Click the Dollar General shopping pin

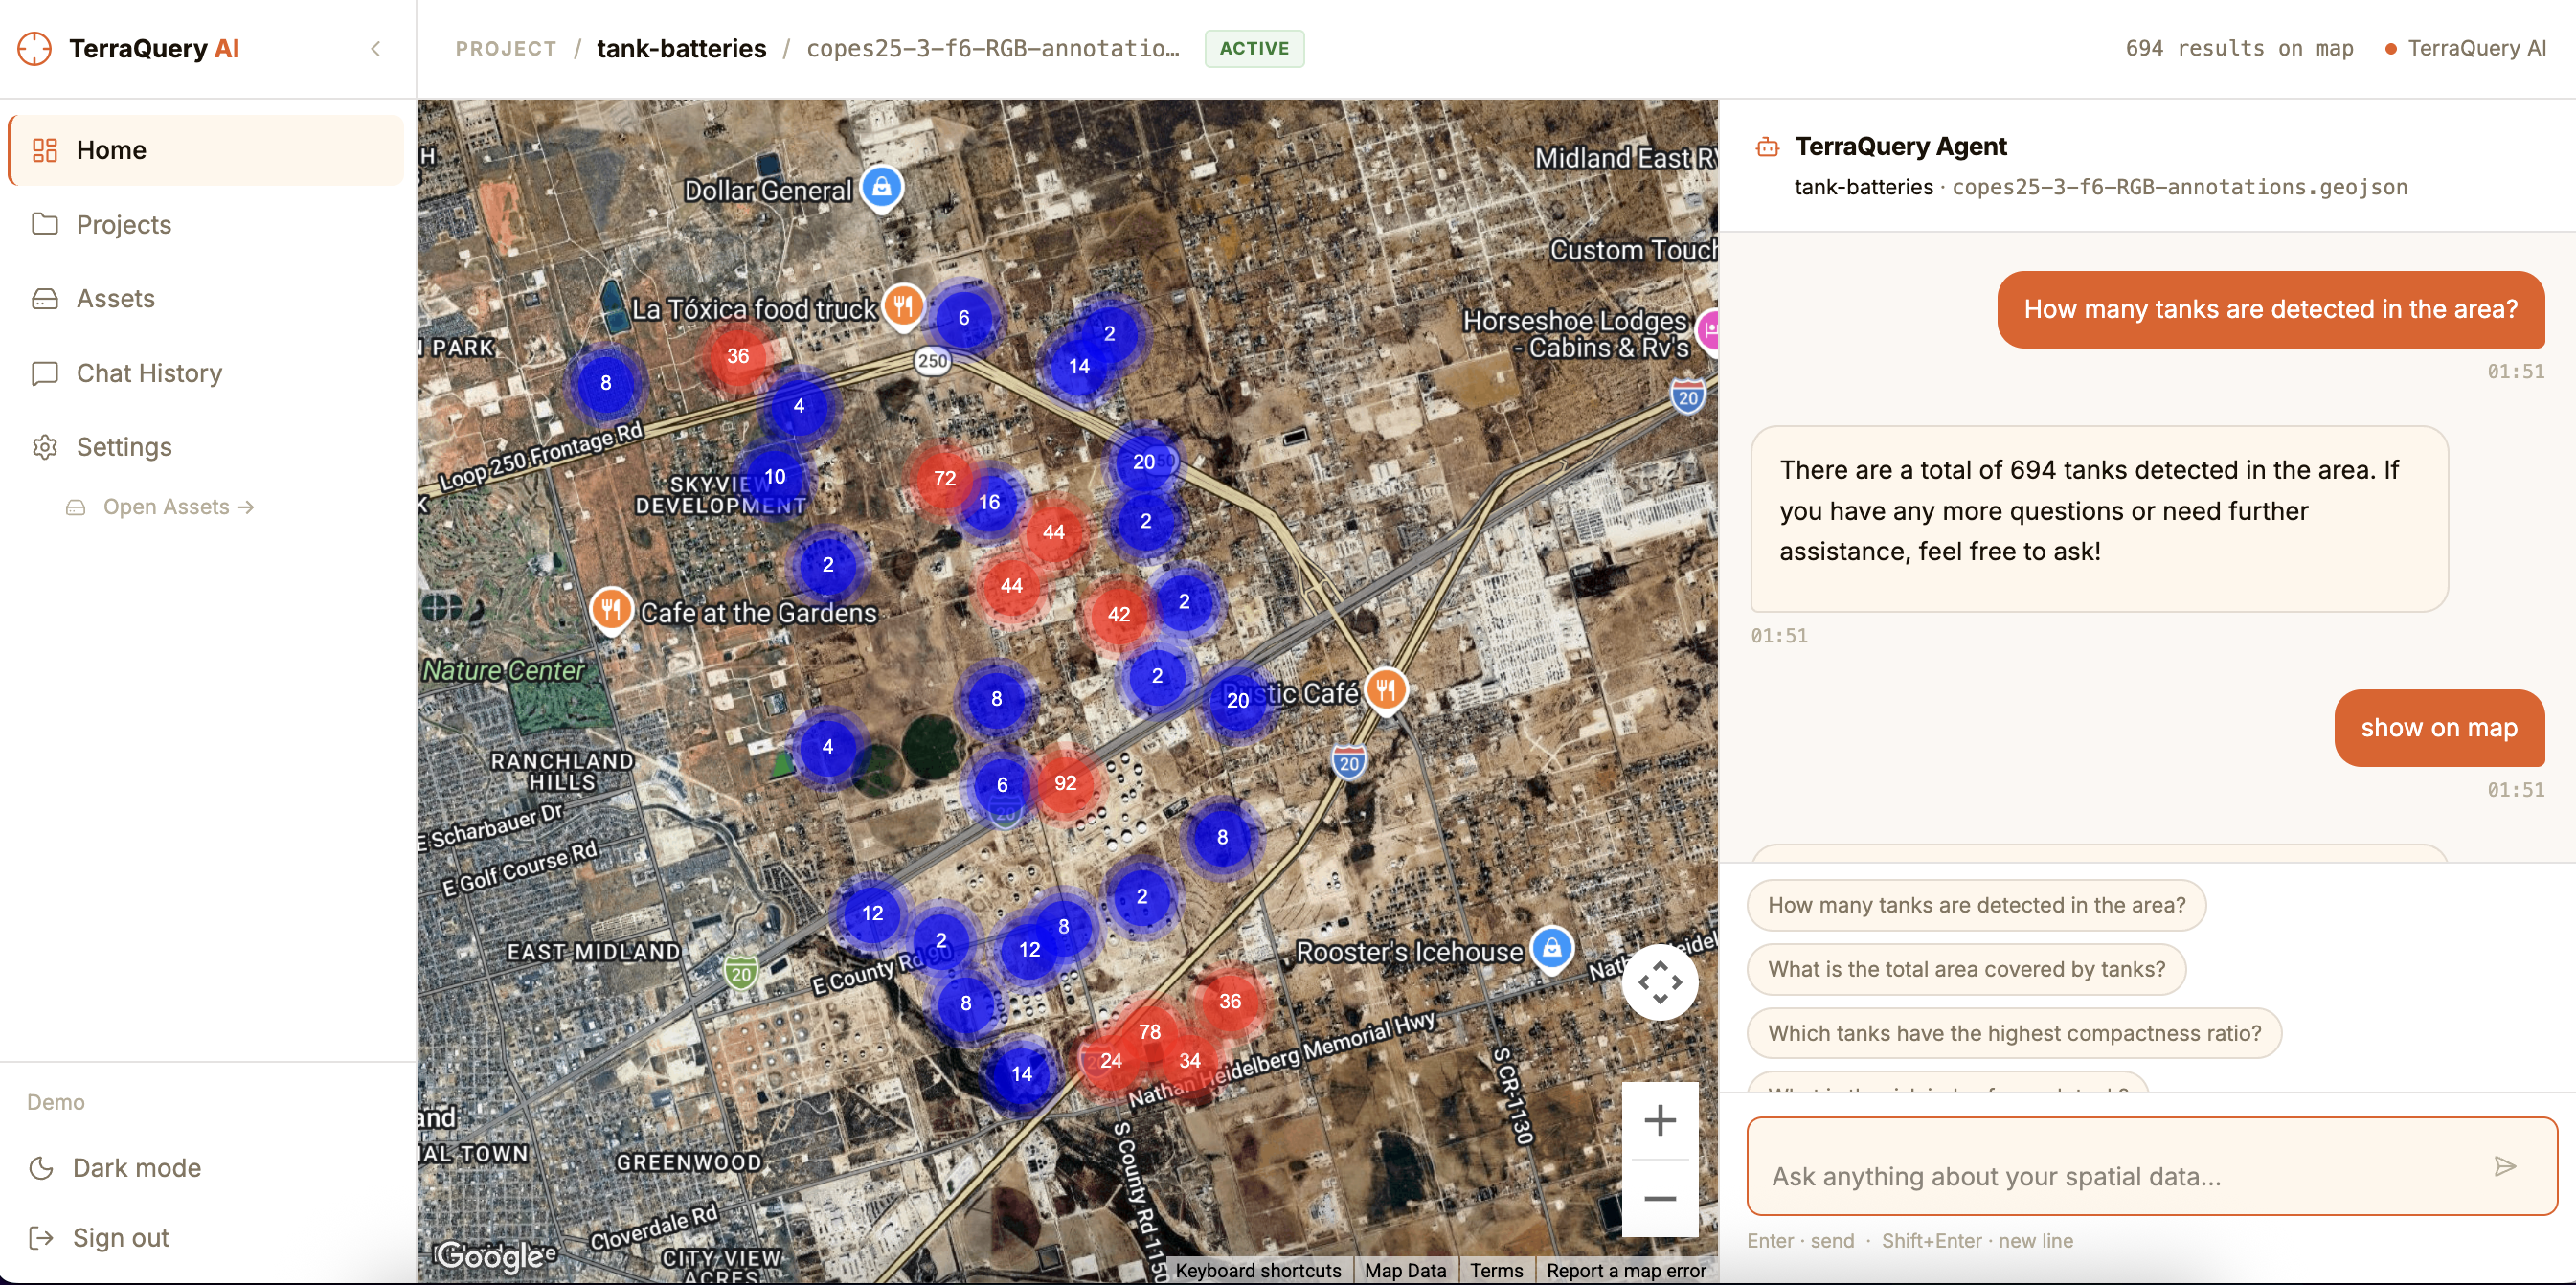[881, 187]
